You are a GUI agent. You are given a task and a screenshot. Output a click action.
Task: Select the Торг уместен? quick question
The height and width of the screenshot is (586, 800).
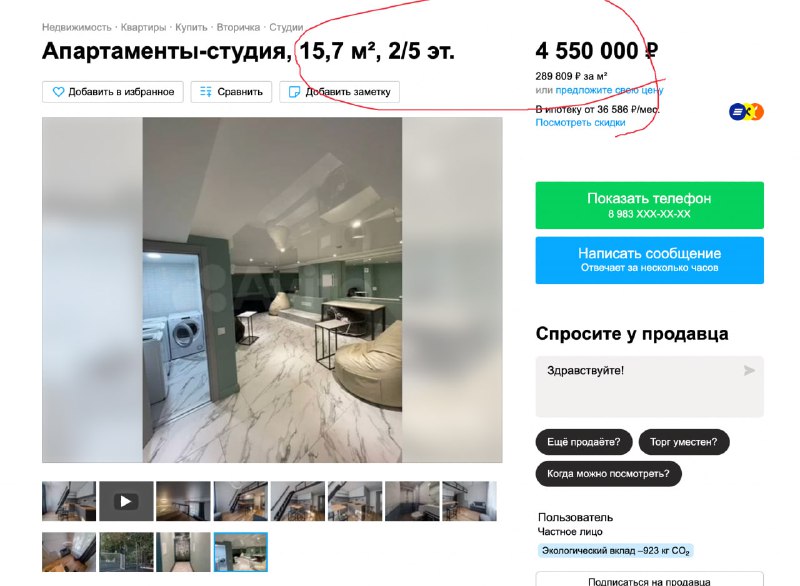tap(684, 442)
